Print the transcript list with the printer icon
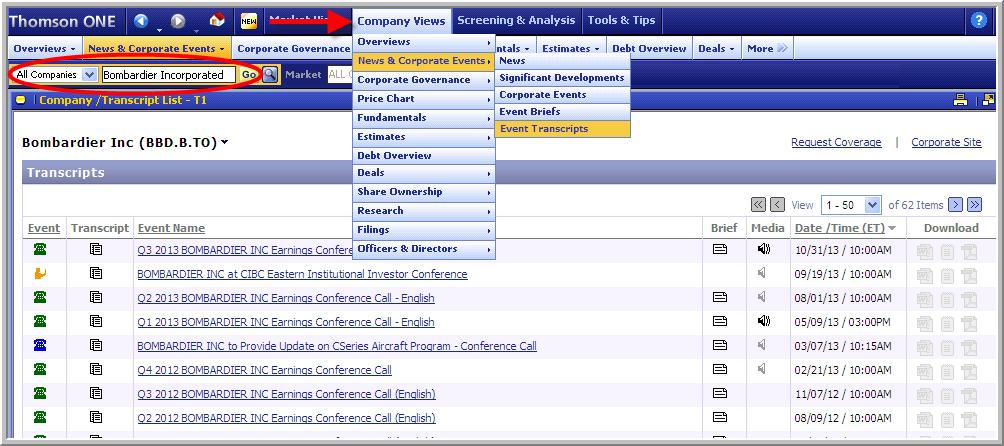Screen dimensions: 1004x446 [x=960, y=100]
